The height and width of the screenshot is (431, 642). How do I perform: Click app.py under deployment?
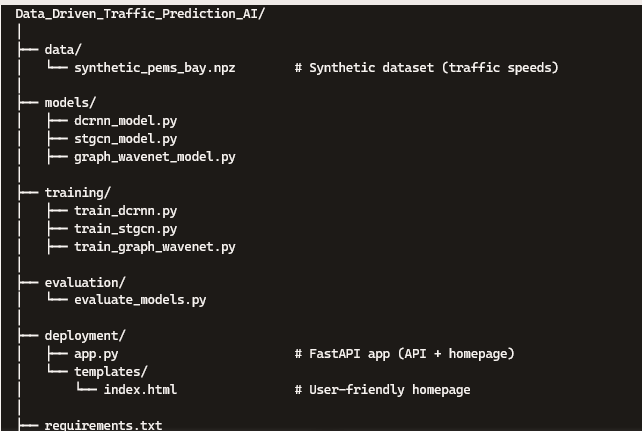point(96,354)
